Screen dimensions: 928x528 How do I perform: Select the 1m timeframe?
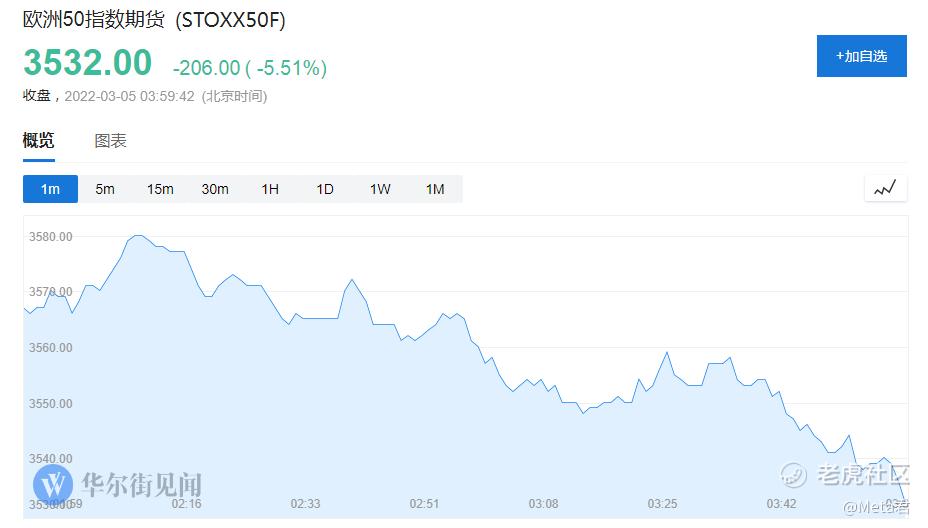50,189
